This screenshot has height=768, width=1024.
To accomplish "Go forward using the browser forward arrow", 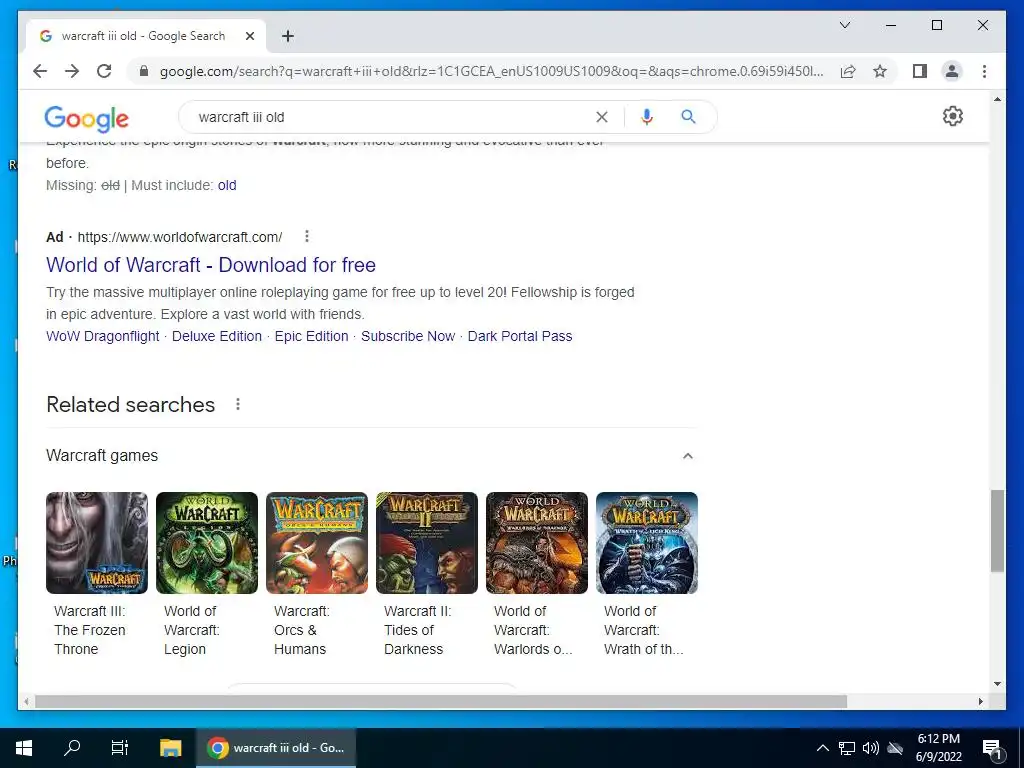I will coord(72,71).
